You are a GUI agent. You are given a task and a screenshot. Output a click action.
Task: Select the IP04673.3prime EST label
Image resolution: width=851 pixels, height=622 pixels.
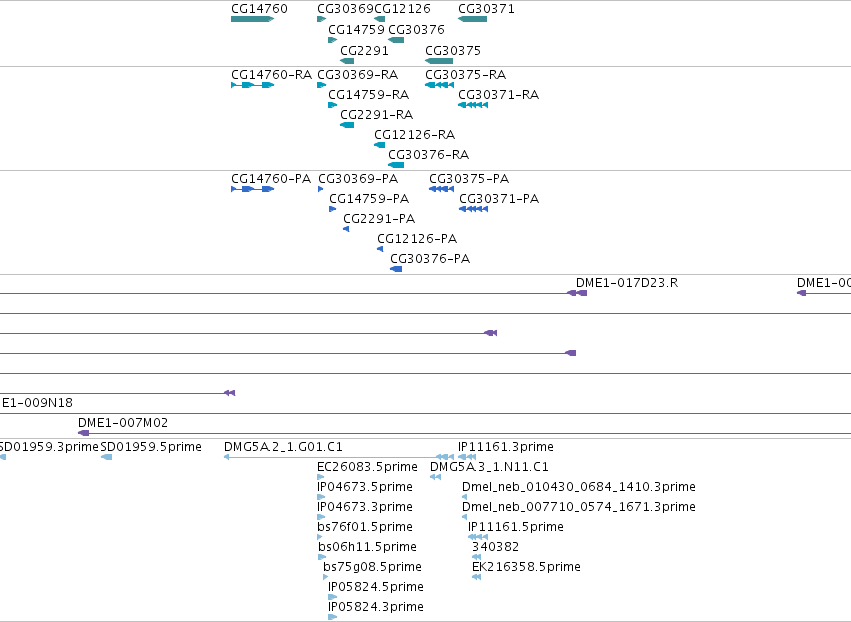point(365,507)
